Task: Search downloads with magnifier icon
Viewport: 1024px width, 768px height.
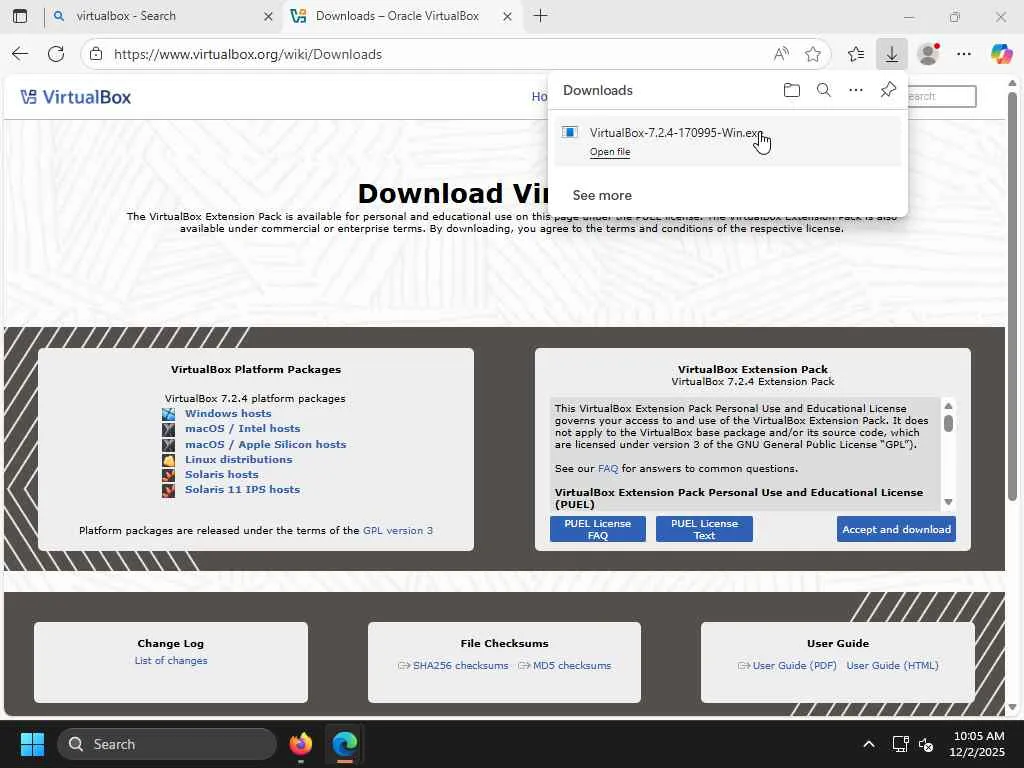Action: pyautogui.click(x=824, y=90)
